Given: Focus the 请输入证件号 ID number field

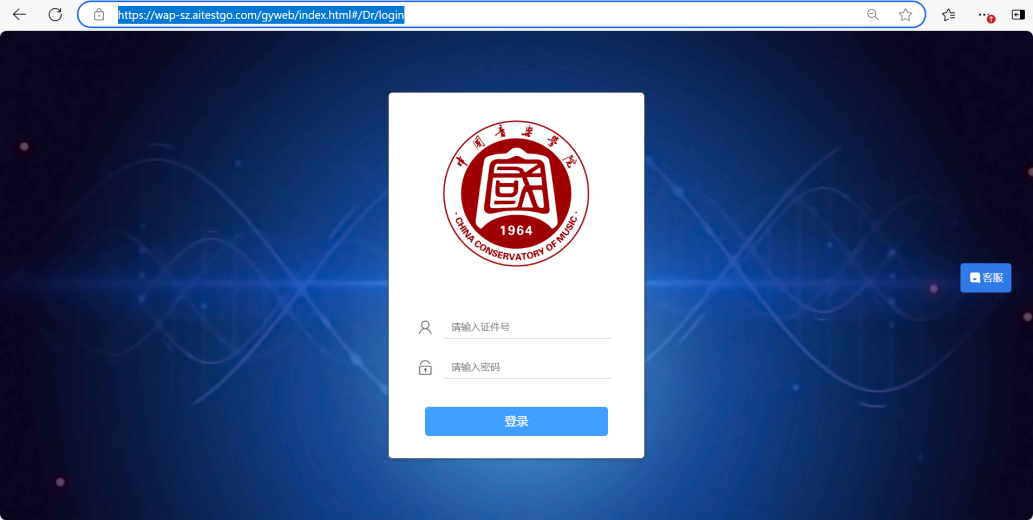Looking at the screenshot, I should click(x=528, y=327).
